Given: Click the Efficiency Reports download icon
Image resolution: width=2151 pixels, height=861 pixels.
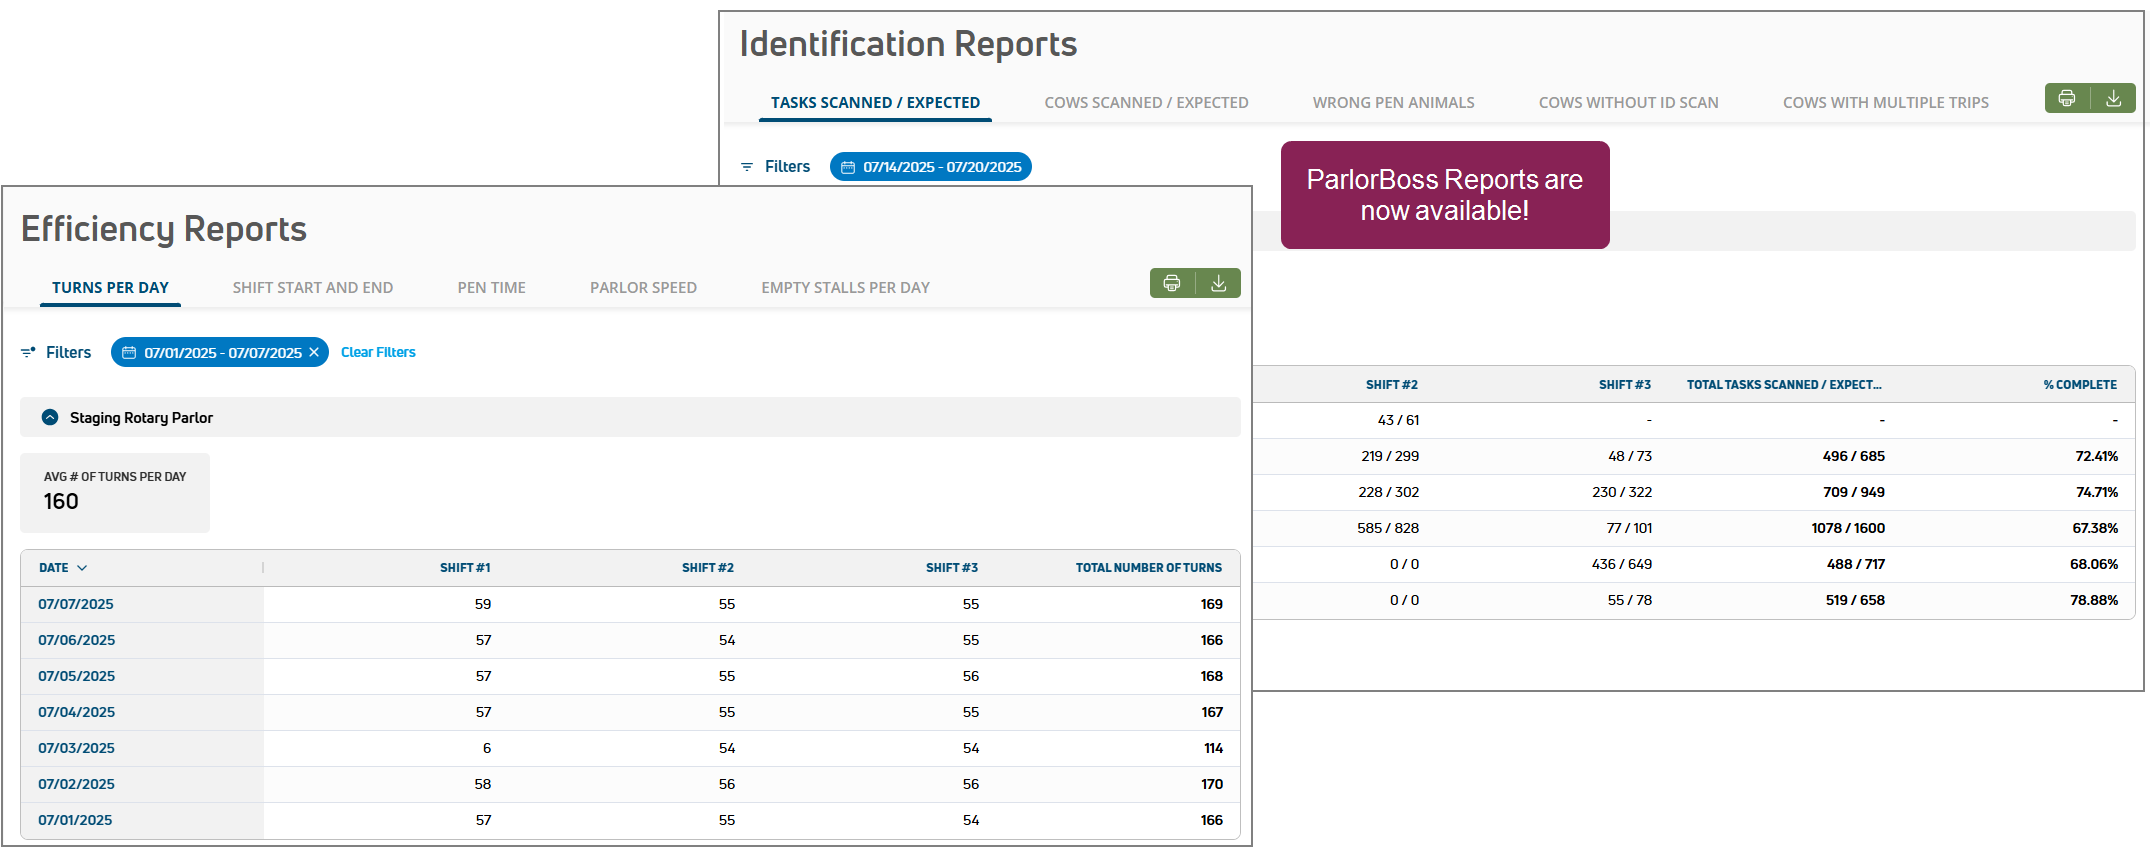Looking at the screenshot, I should point(1218,284).
